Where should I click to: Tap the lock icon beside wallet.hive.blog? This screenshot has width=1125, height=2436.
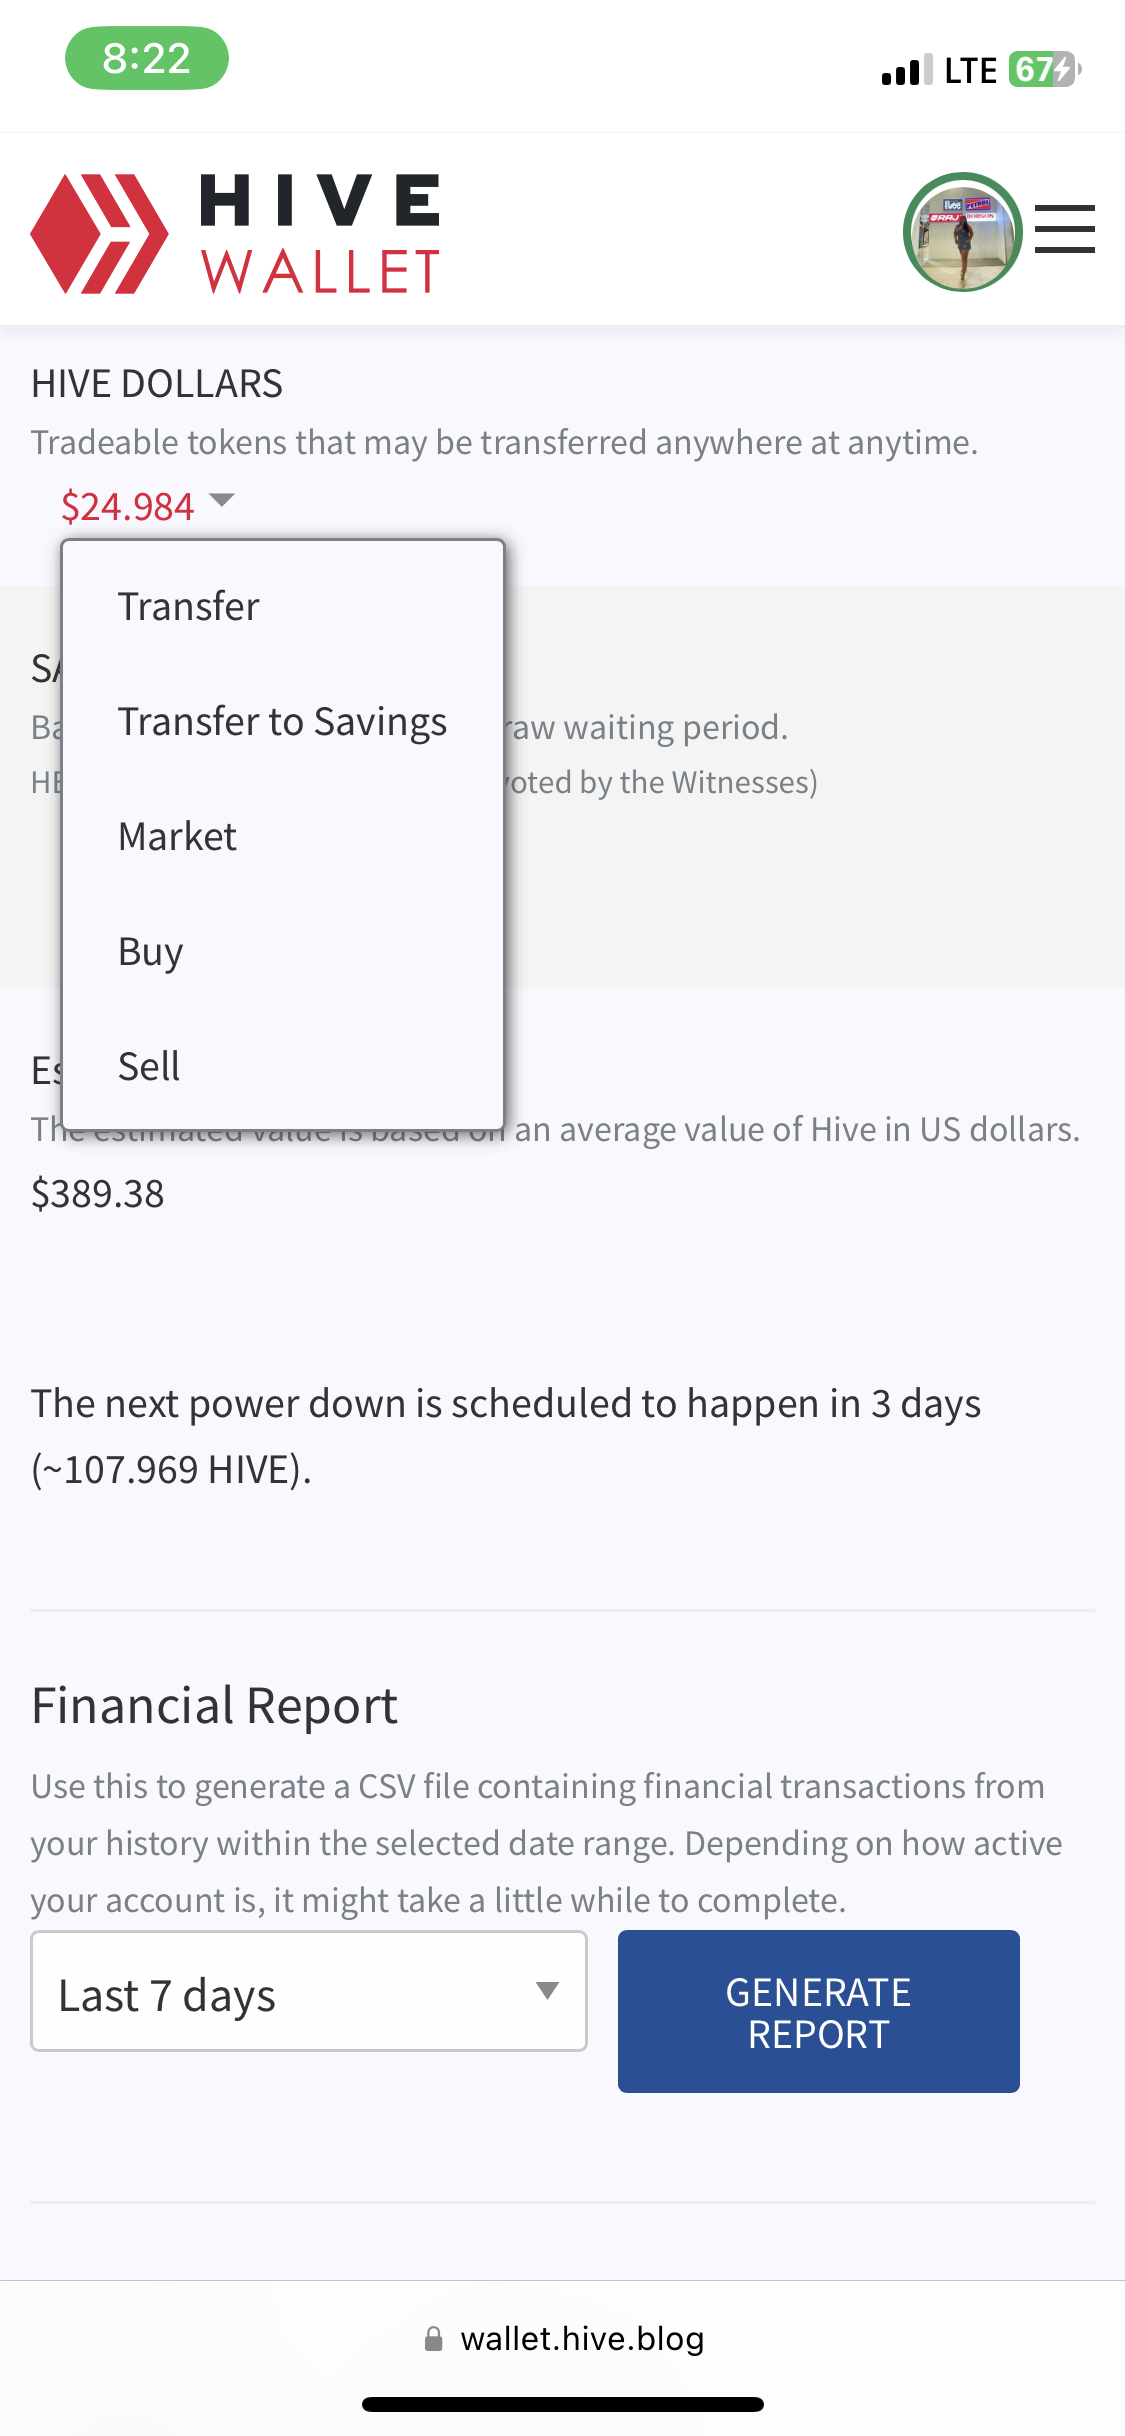point(434,2338)
